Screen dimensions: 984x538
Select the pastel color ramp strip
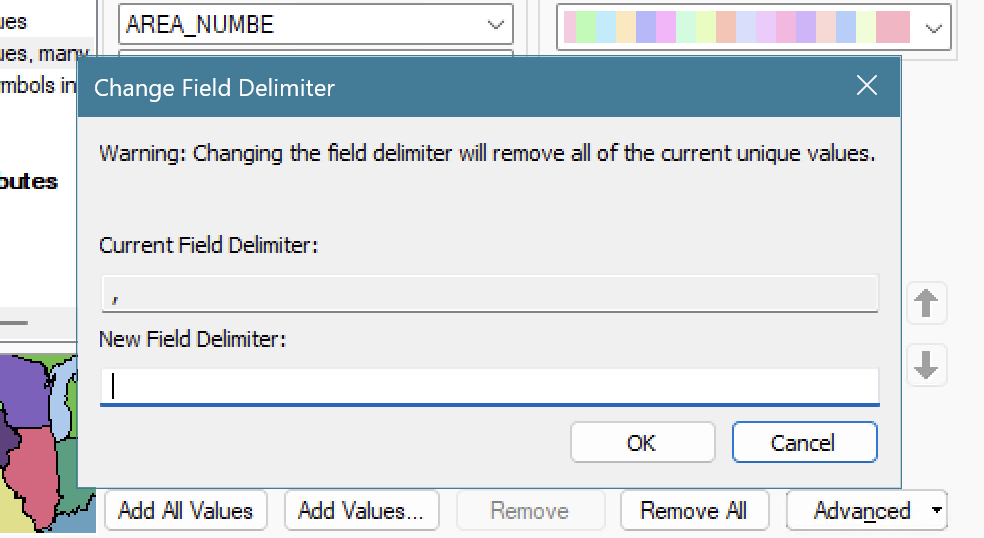tap(737, 27)
